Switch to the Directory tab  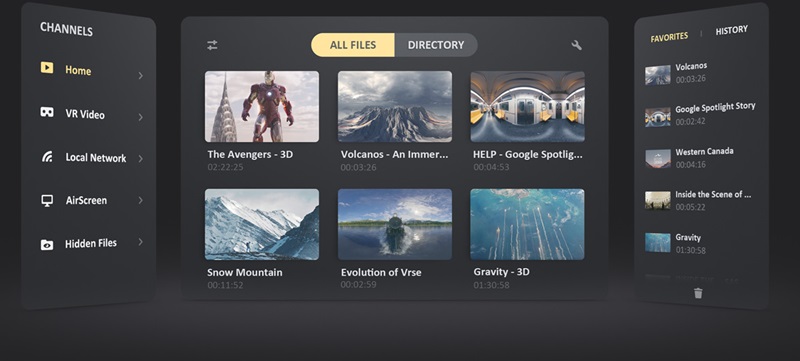(436, 45)
